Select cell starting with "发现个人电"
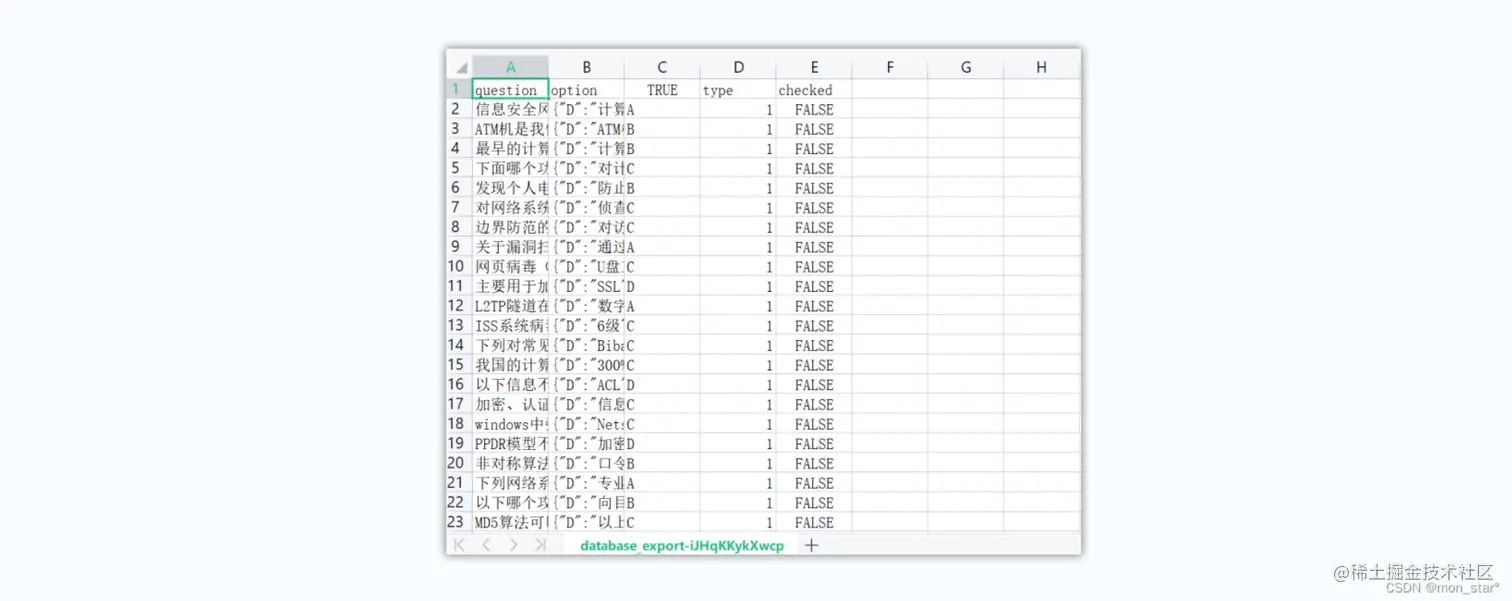Image resolution: width=1512 pixels, height=601 pixels. point(510,188)
